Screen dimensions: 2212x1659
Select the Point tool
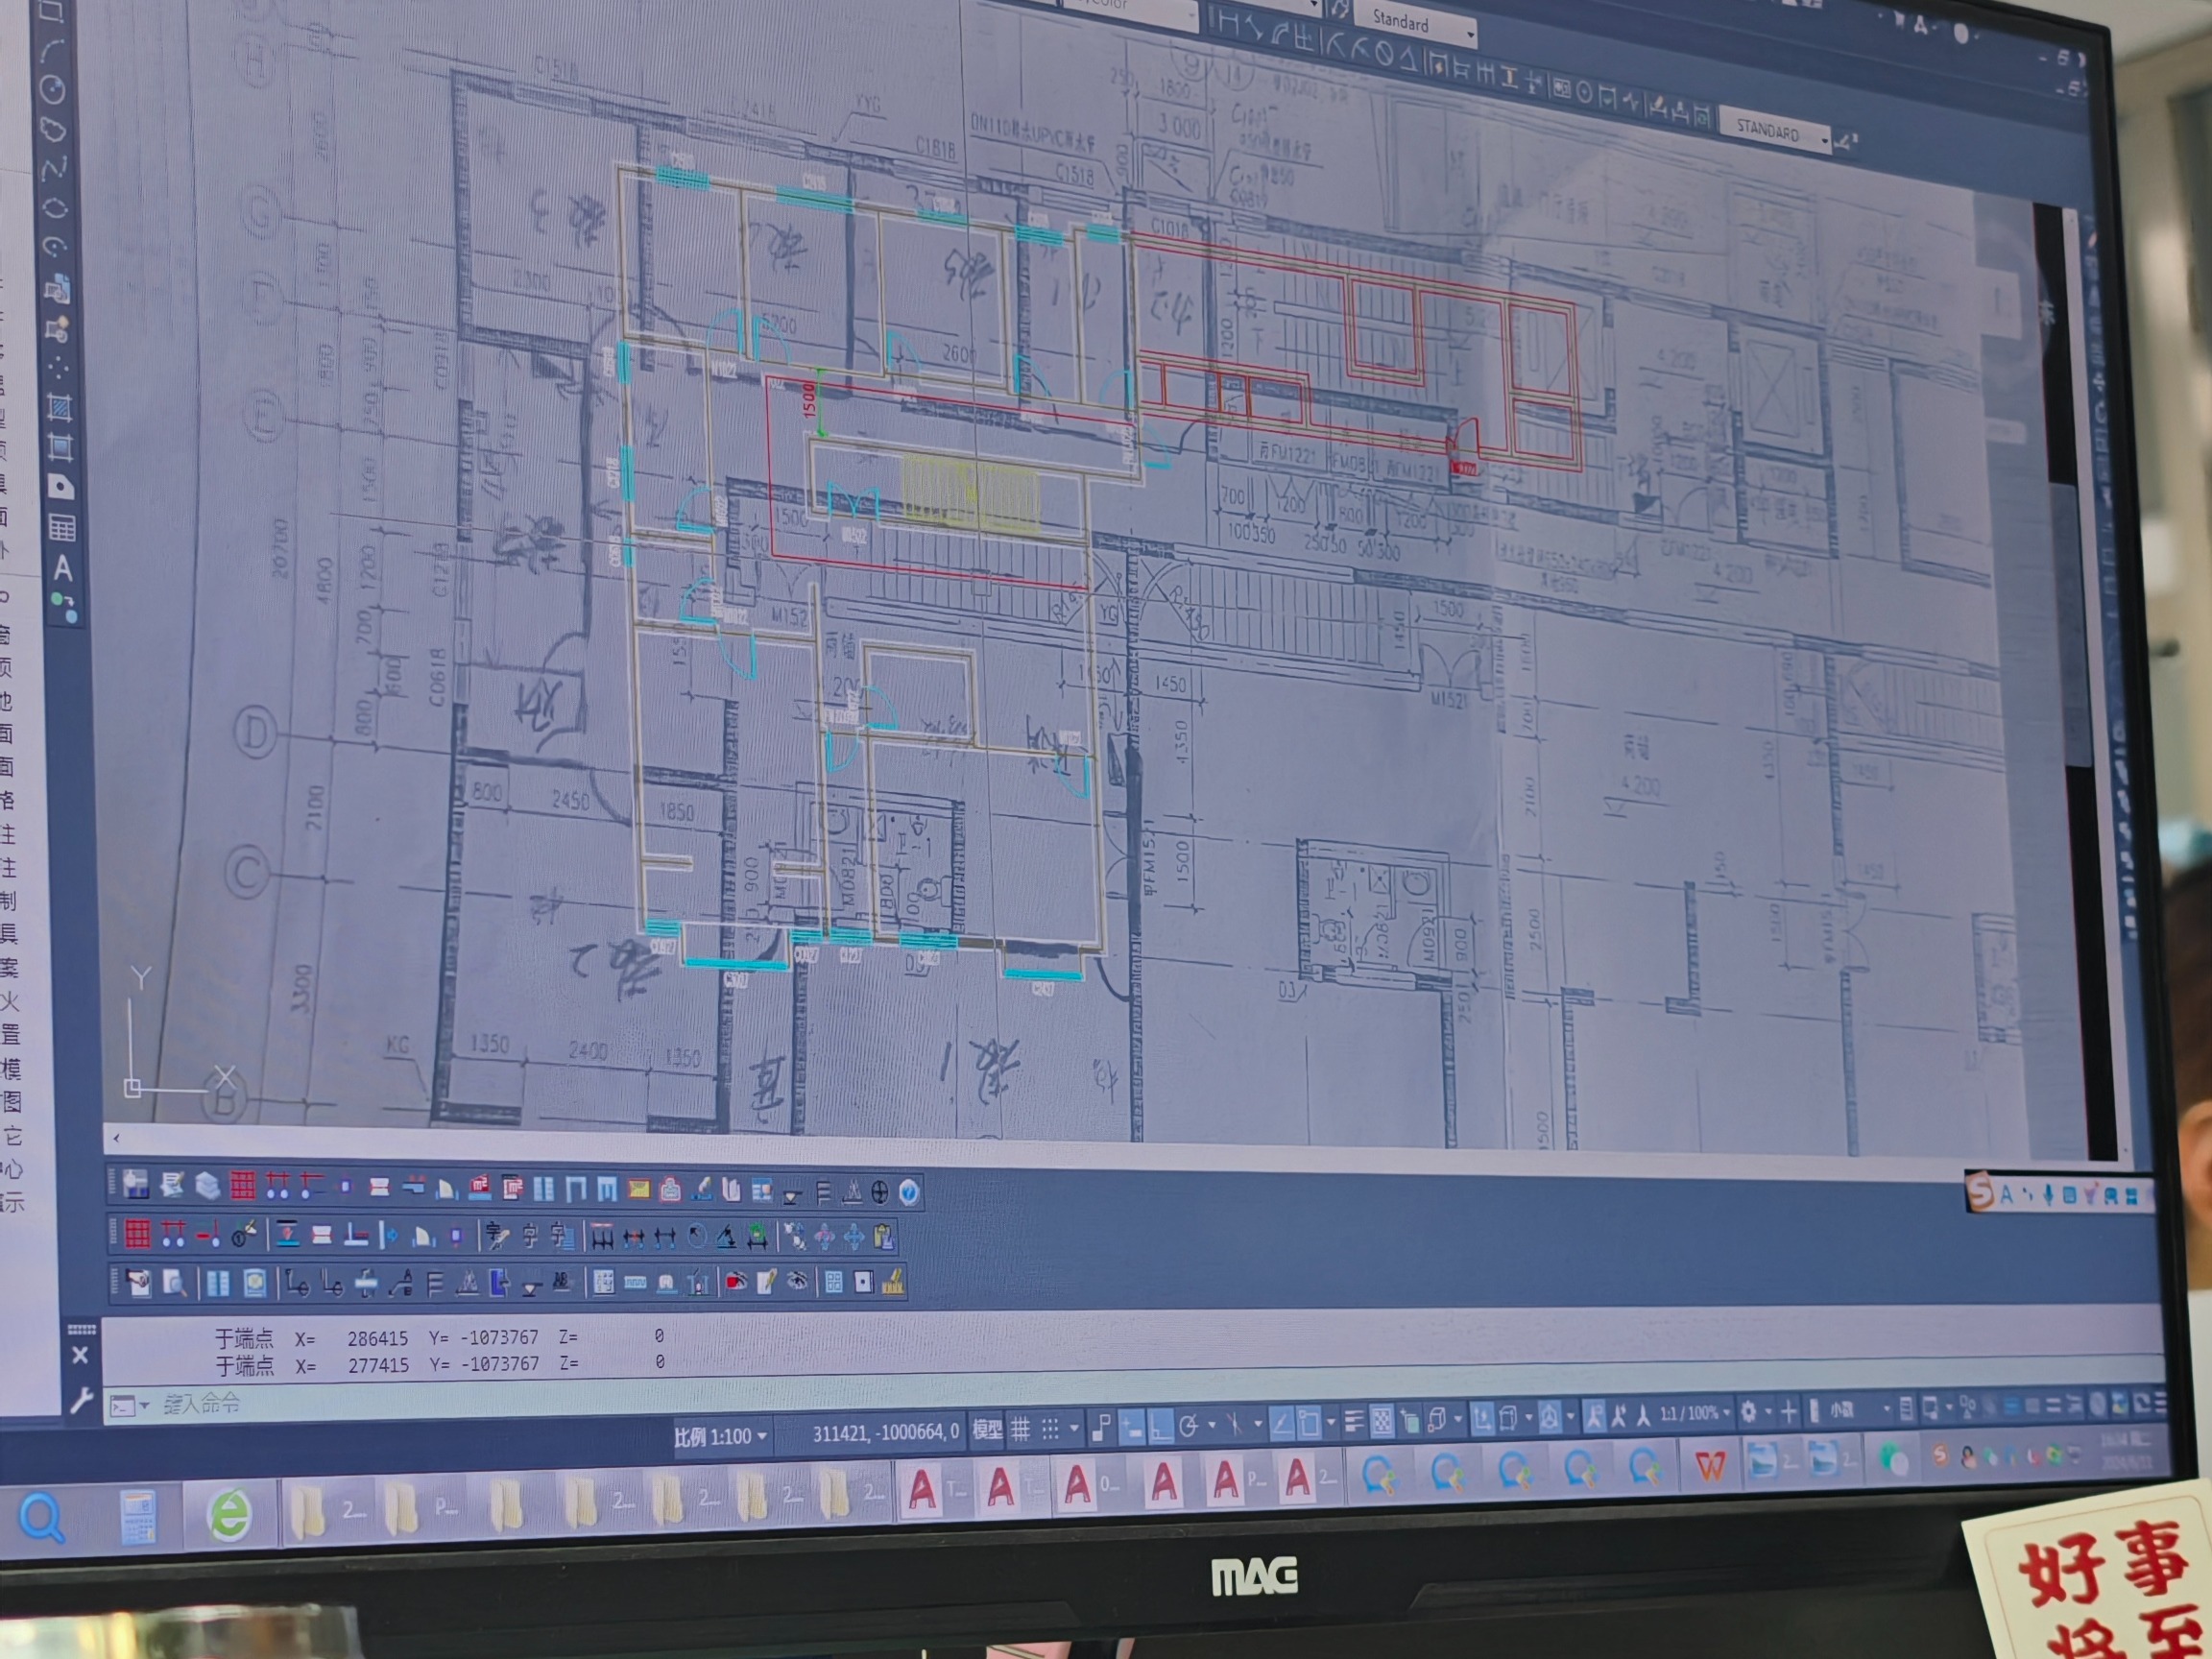58,368
